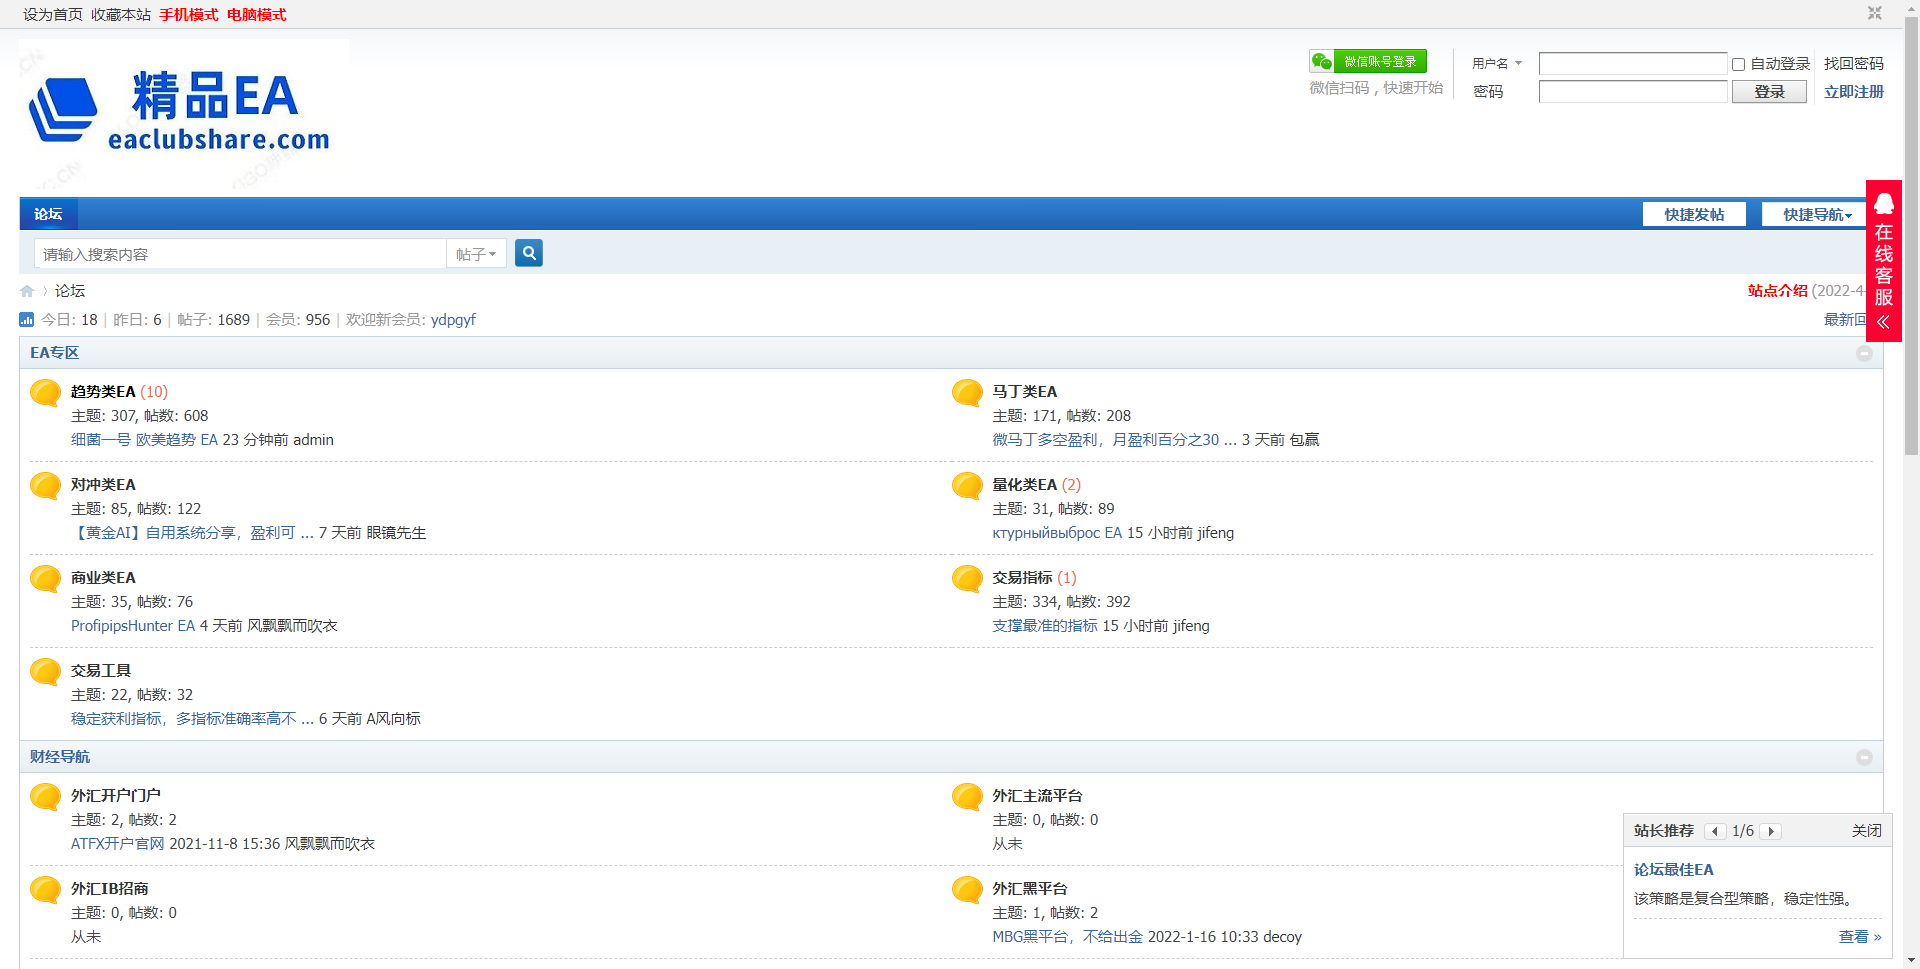Click the 量化类EA forum bubble icon
The height and width of the screenshot is (969, 1920).
pyautogui.click(x=967, y=486)
